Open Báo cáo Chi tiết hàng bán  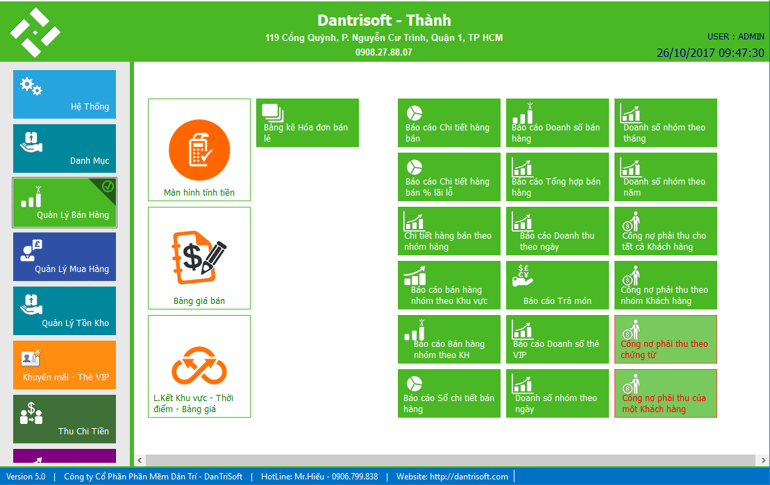point(449,123)
